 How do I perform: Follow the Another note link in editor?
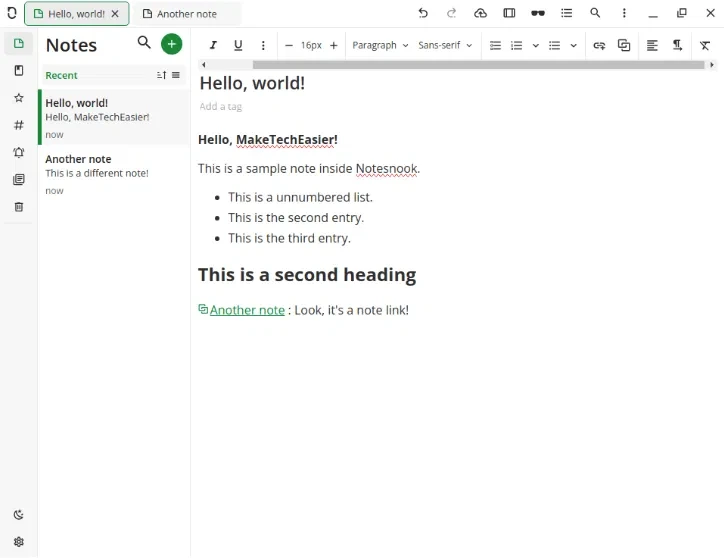247,310
